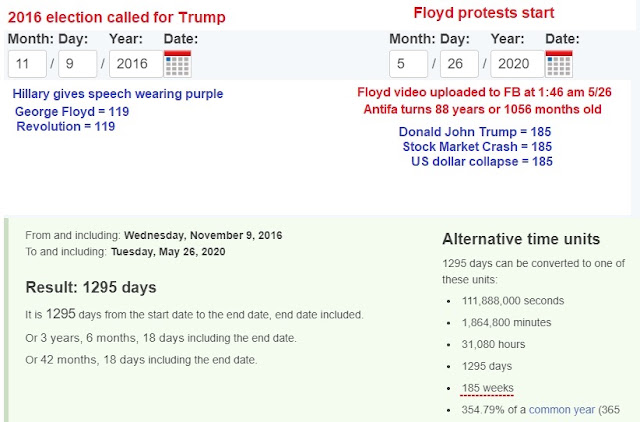Select the start Year field showing 2016
Image resolution: width=640 pixels, height=422 pixels.
click(136, 64)
